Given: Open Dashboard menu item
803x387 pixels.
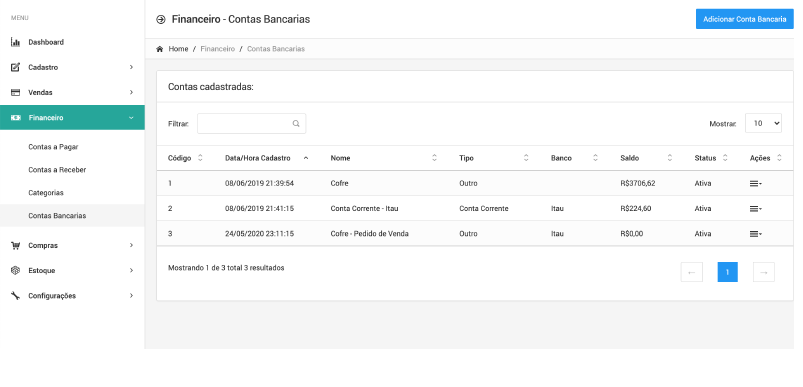Looking at the screenshot, I should coord(72,42).
